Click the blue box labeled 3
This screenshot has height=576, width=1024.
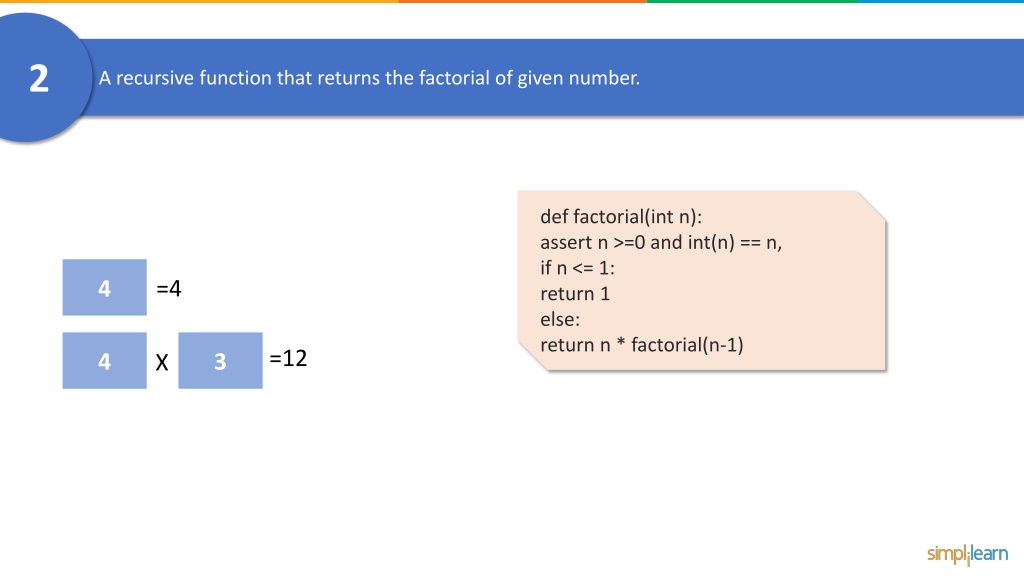click(220, 360)
